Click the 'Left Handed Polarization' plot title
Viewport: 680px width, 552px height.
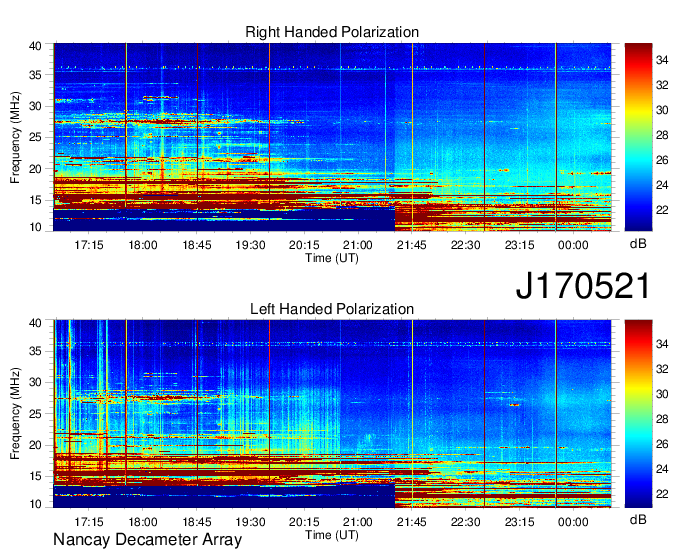(x=332, y=309)
